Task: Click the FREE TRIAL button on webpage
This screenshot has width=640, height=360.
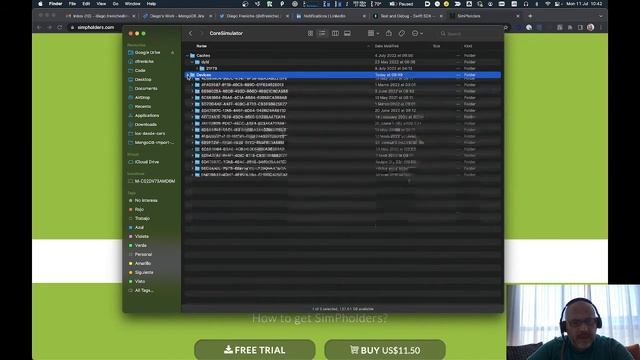Action: (x=255, y=350)
